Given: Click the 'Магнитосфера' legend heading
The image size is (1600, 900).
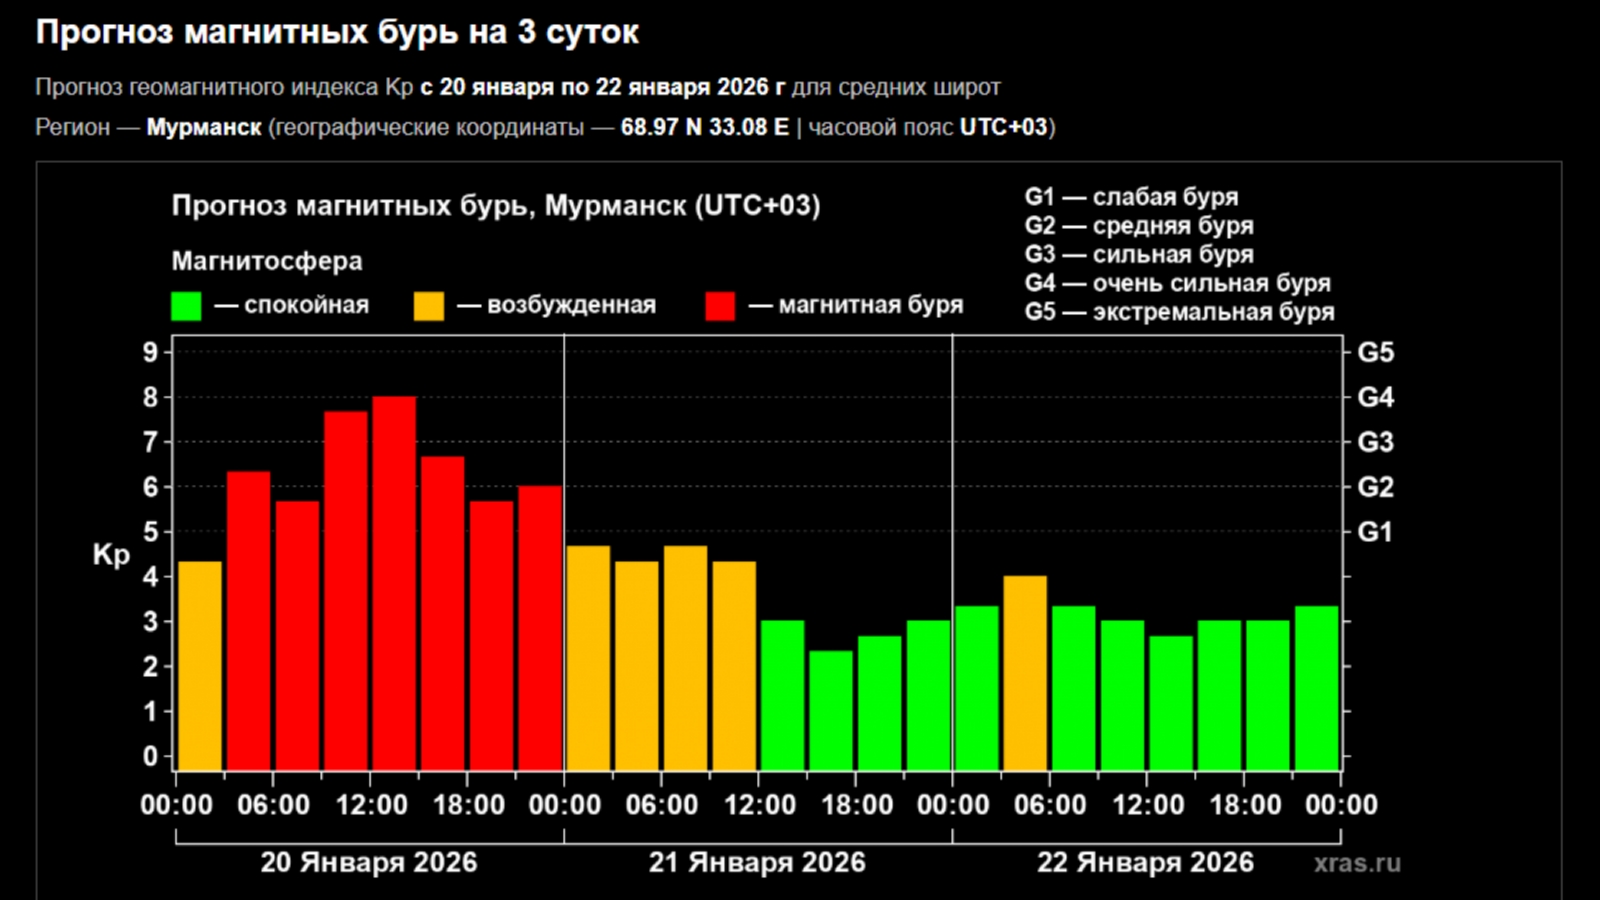Looking at the screenshot, I should tap(267, 262).
